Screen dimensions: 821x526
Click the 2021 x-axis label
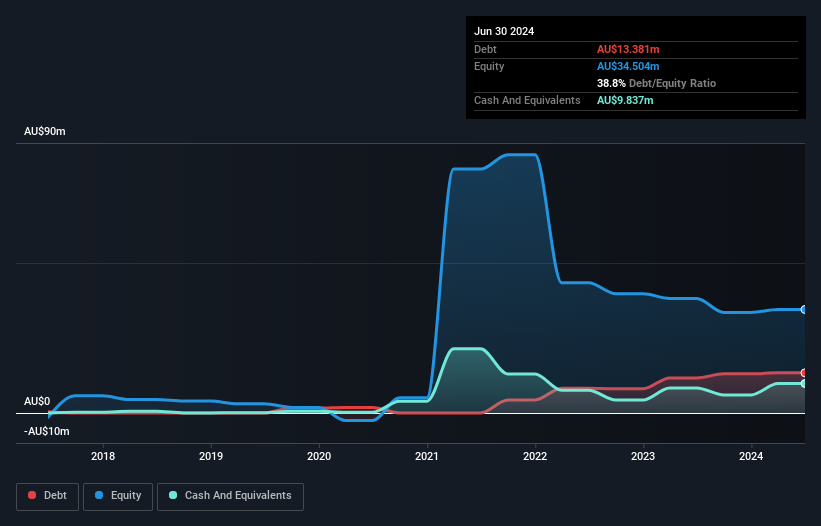point(427,456)
